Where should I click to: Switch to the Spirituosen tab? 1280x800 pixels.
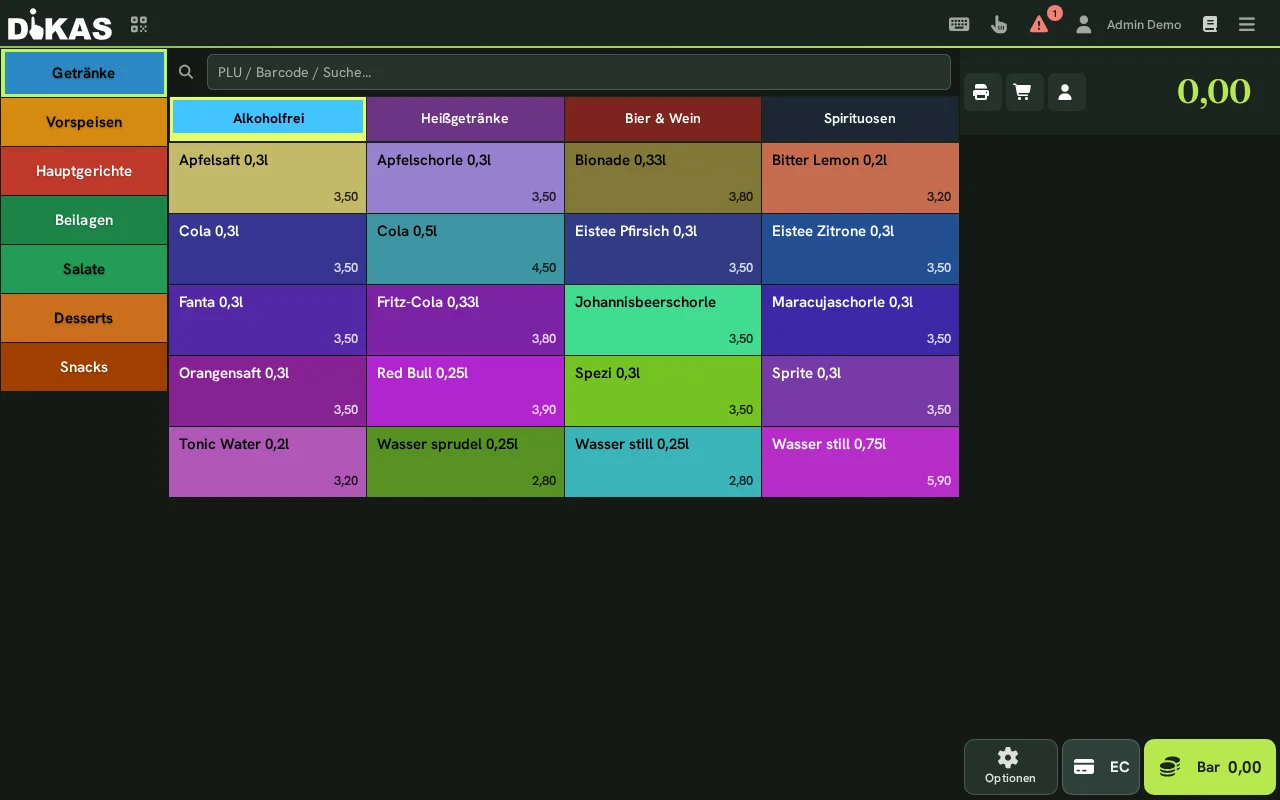[860, 118]
